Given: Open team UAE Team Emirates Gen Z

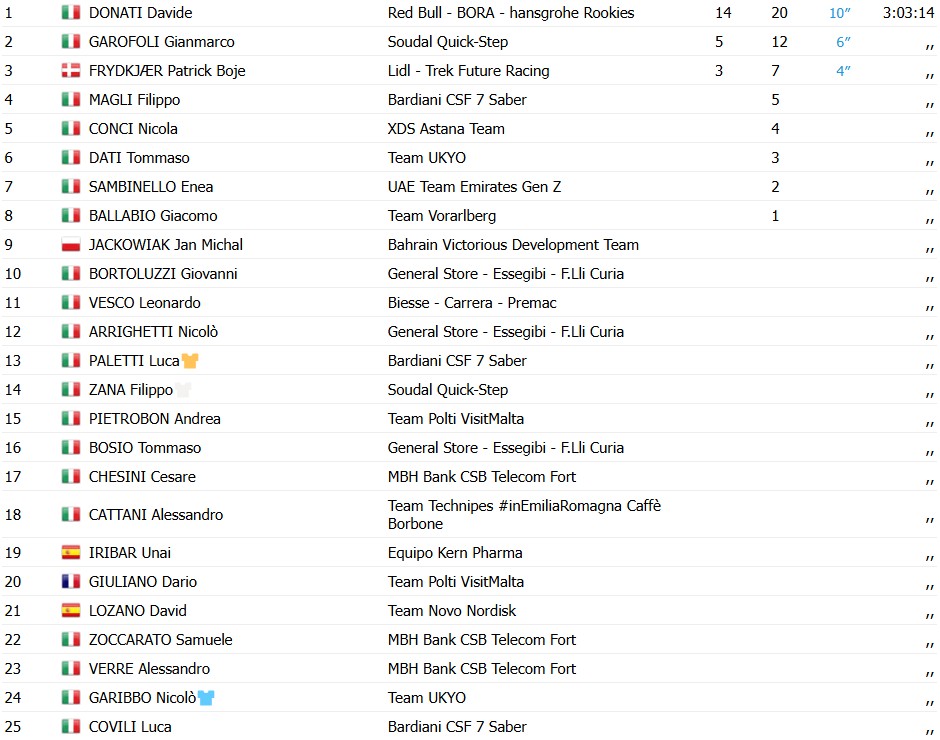Looking at the screenshot, I should point(474,186).
